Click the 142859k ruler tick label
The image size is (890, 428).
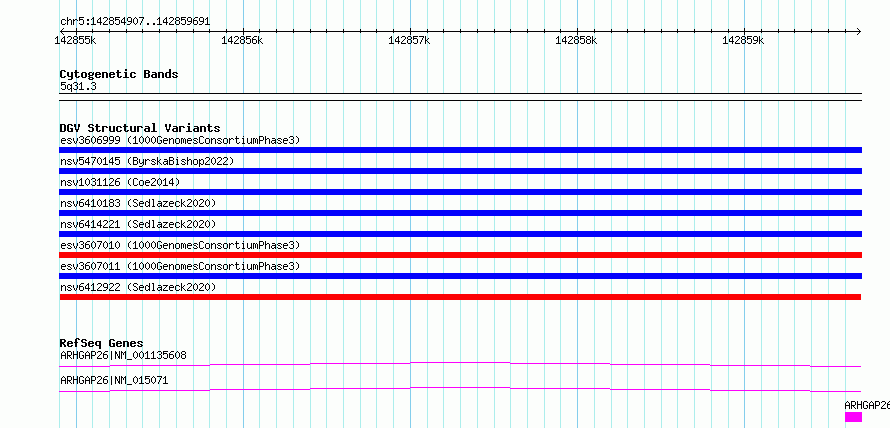[x=743, y=40]
